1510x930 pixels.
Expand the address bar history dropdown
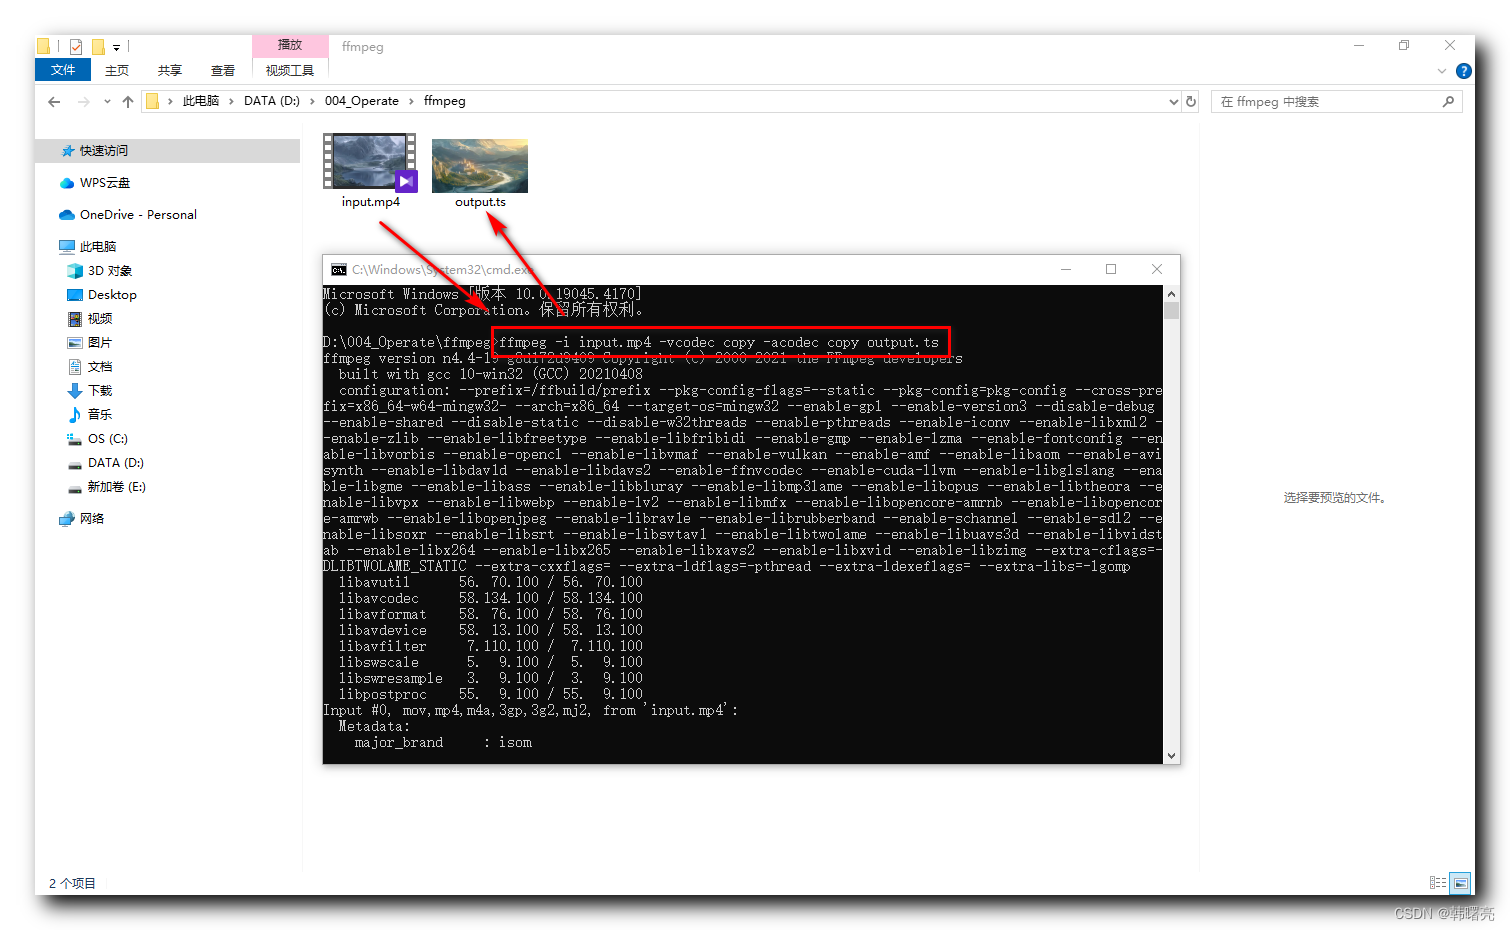click(1174, 102)
